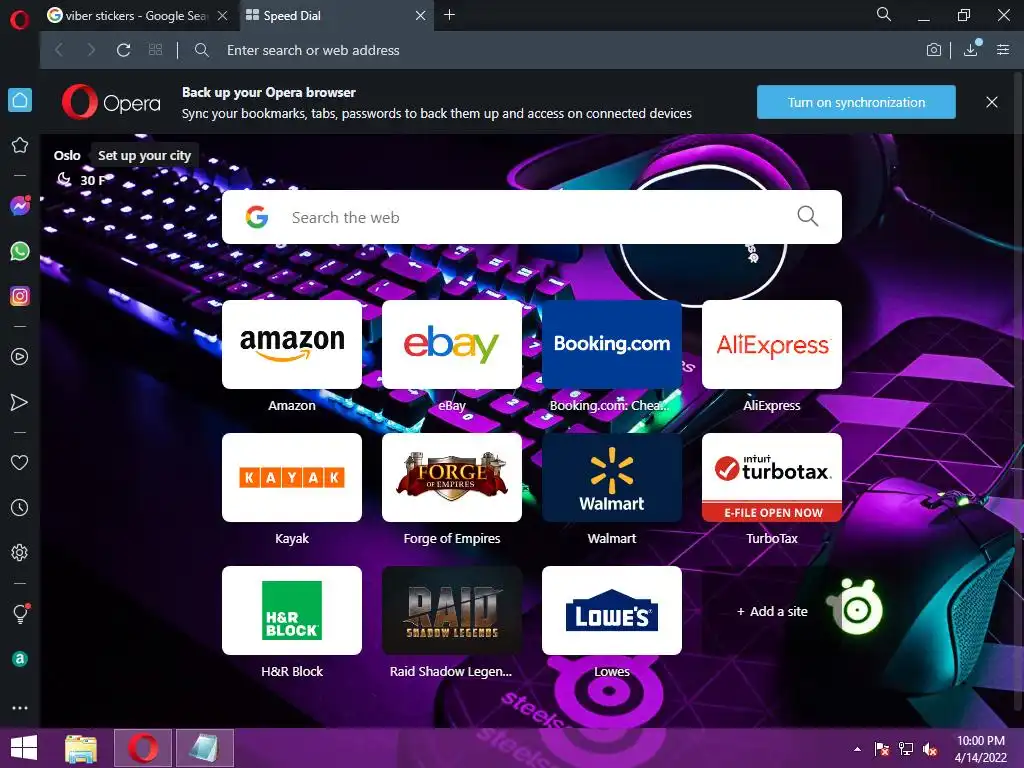Image resolution: width=1024 pixels, height=768 pixels.
Task: Show hidden system tray icons
Action: tap(857, 749)
